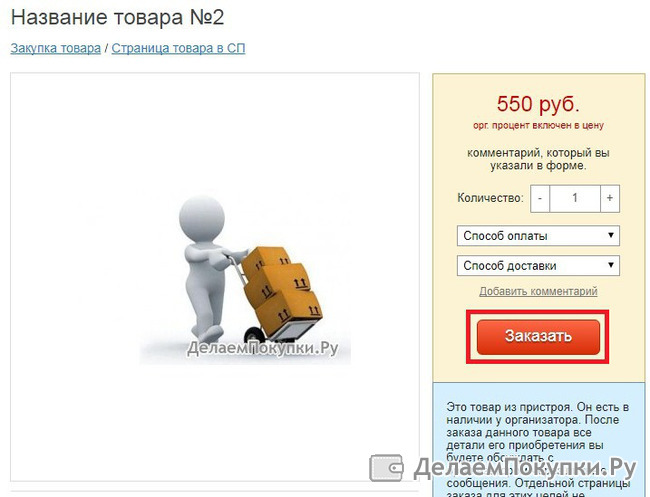
Task: Click the red Заказать button
Action: tap(538, 337)
